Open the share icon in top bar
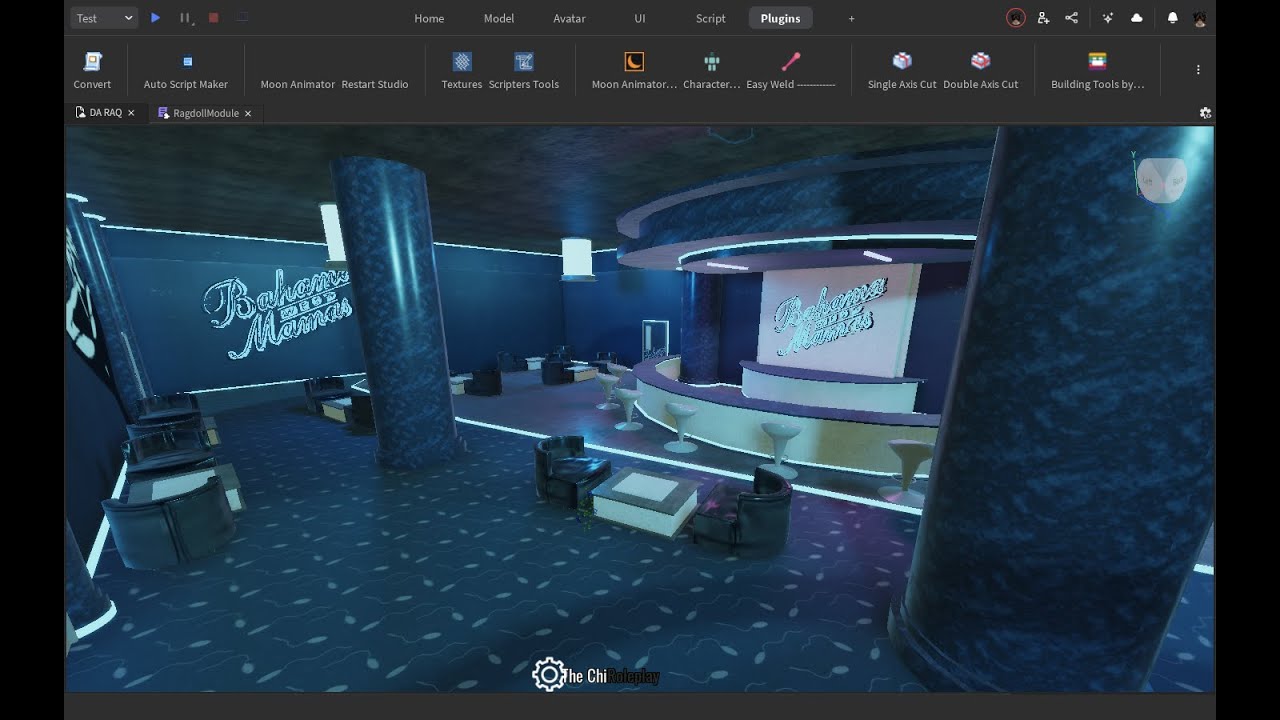 point(1071,18)
